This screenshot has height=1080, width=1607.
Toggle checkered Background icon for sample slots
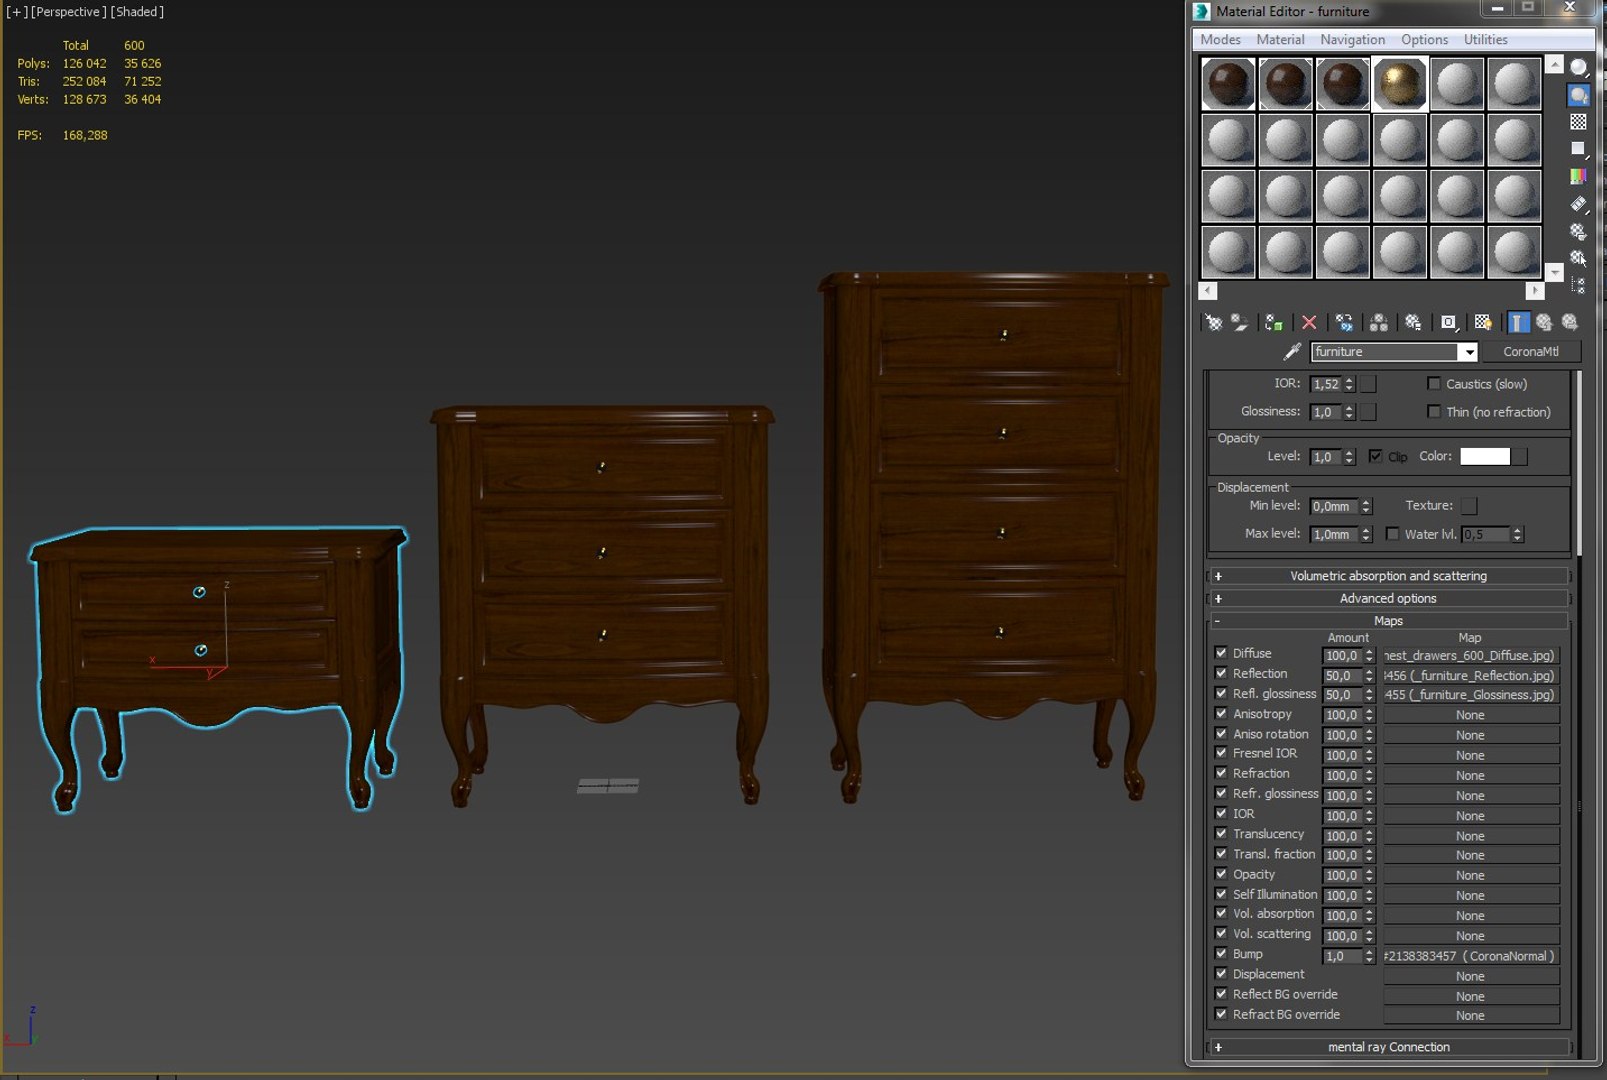point(1578,122)
